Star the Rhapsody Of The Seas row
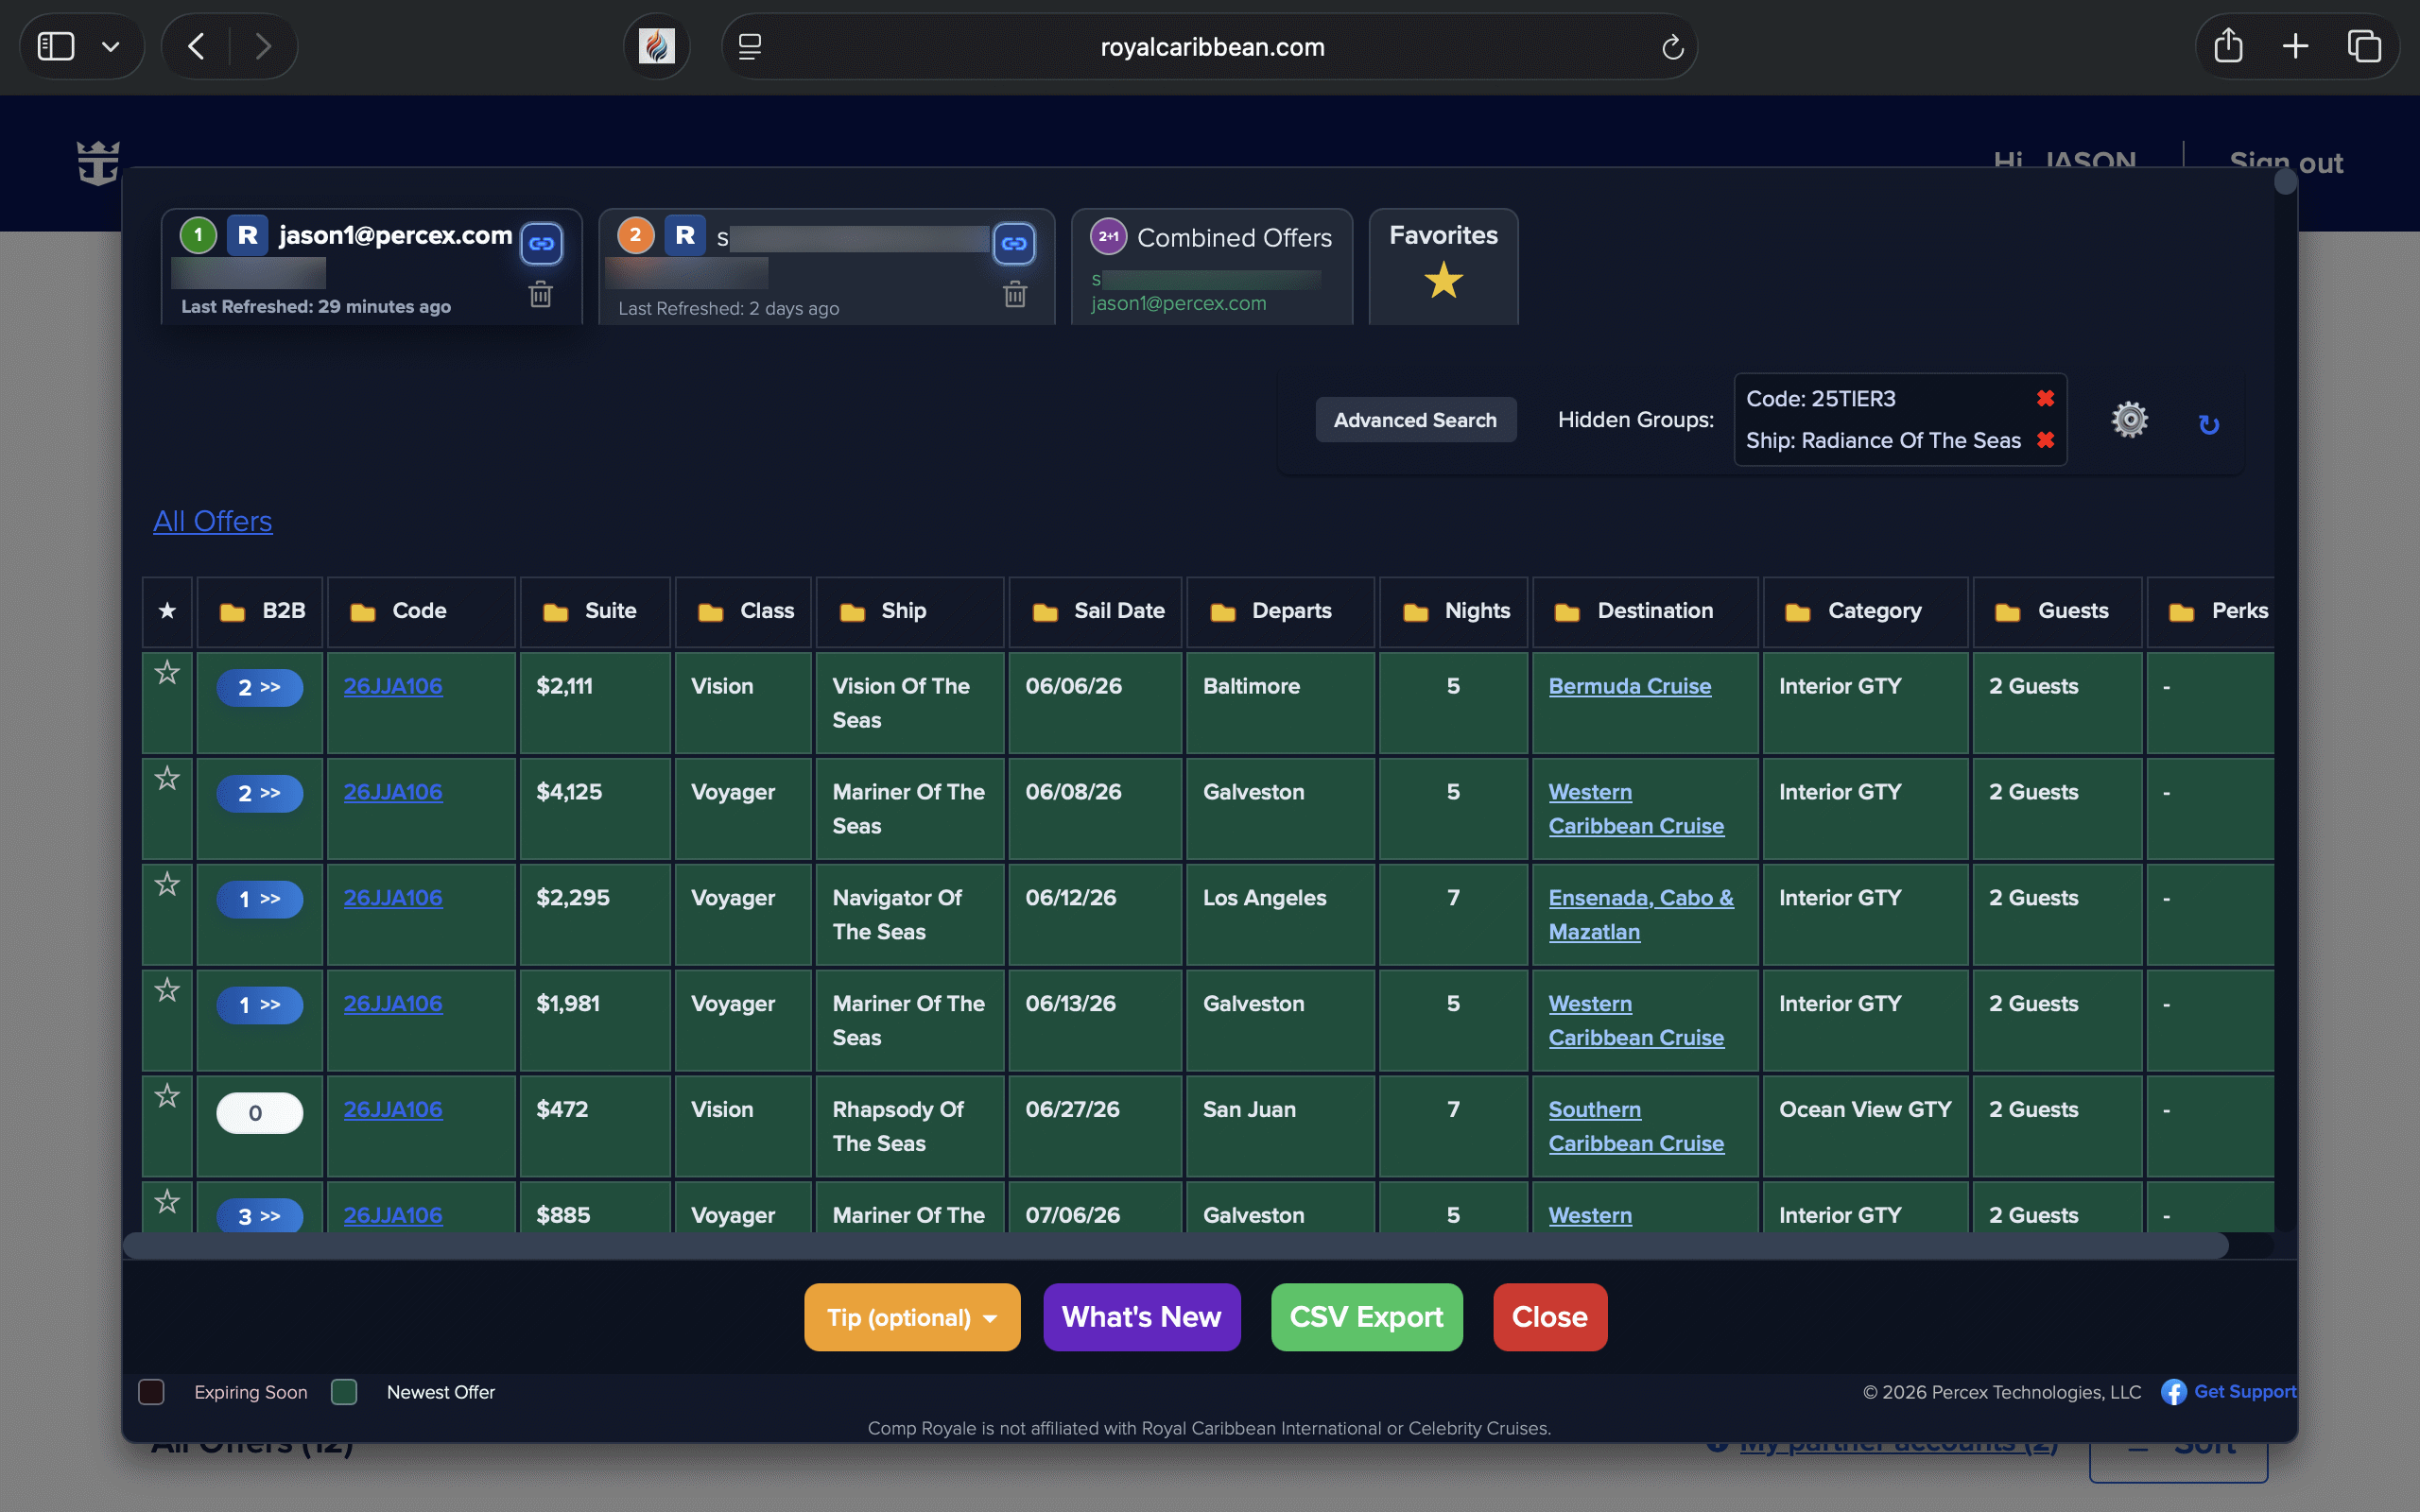2420x1512 pixels. pos(167,1096)
